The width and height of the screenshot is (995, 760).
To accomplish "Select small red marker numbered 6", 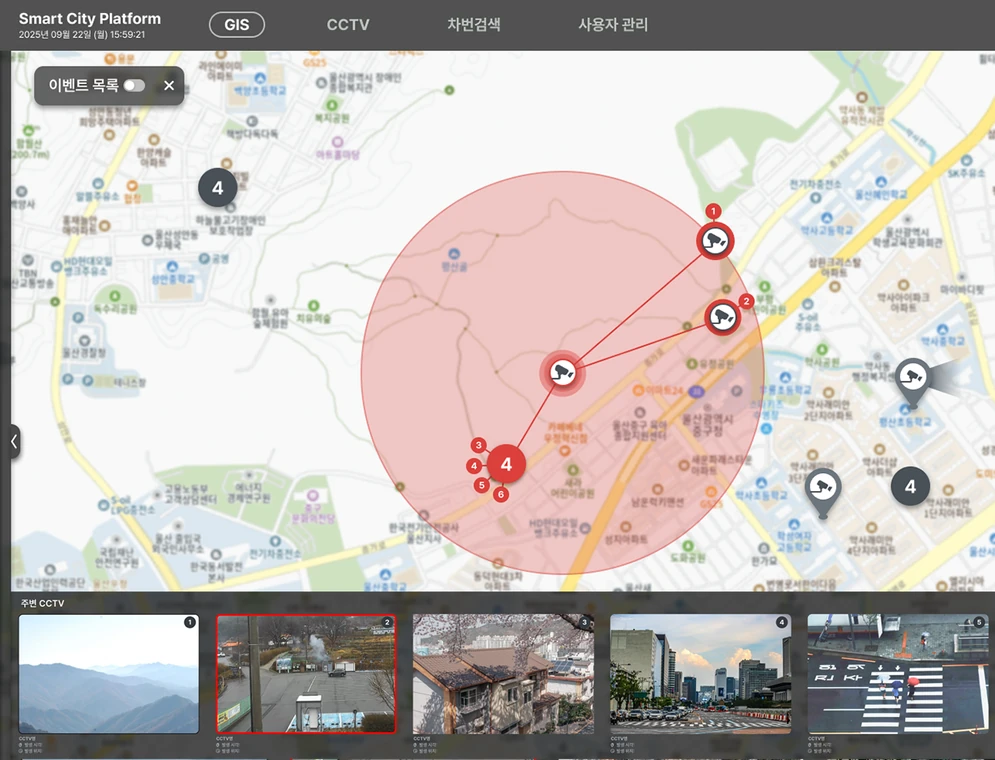I will [501, 494].
